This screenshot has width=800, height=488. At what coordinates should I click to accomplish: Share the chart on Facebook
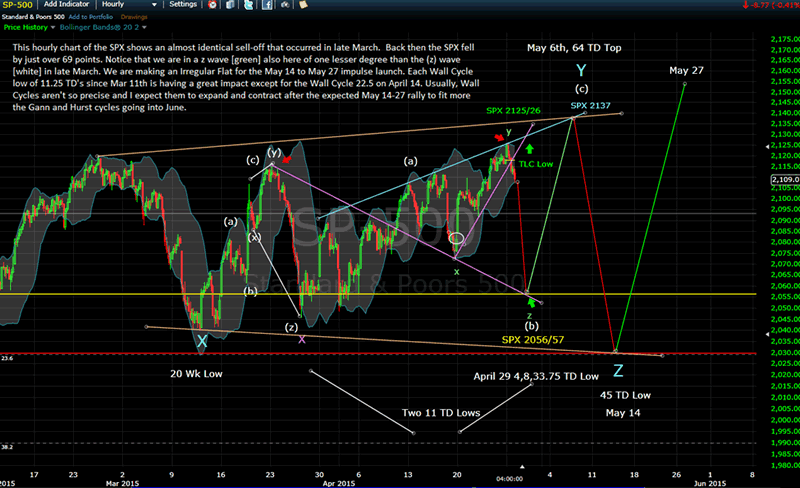pos(266,5)
